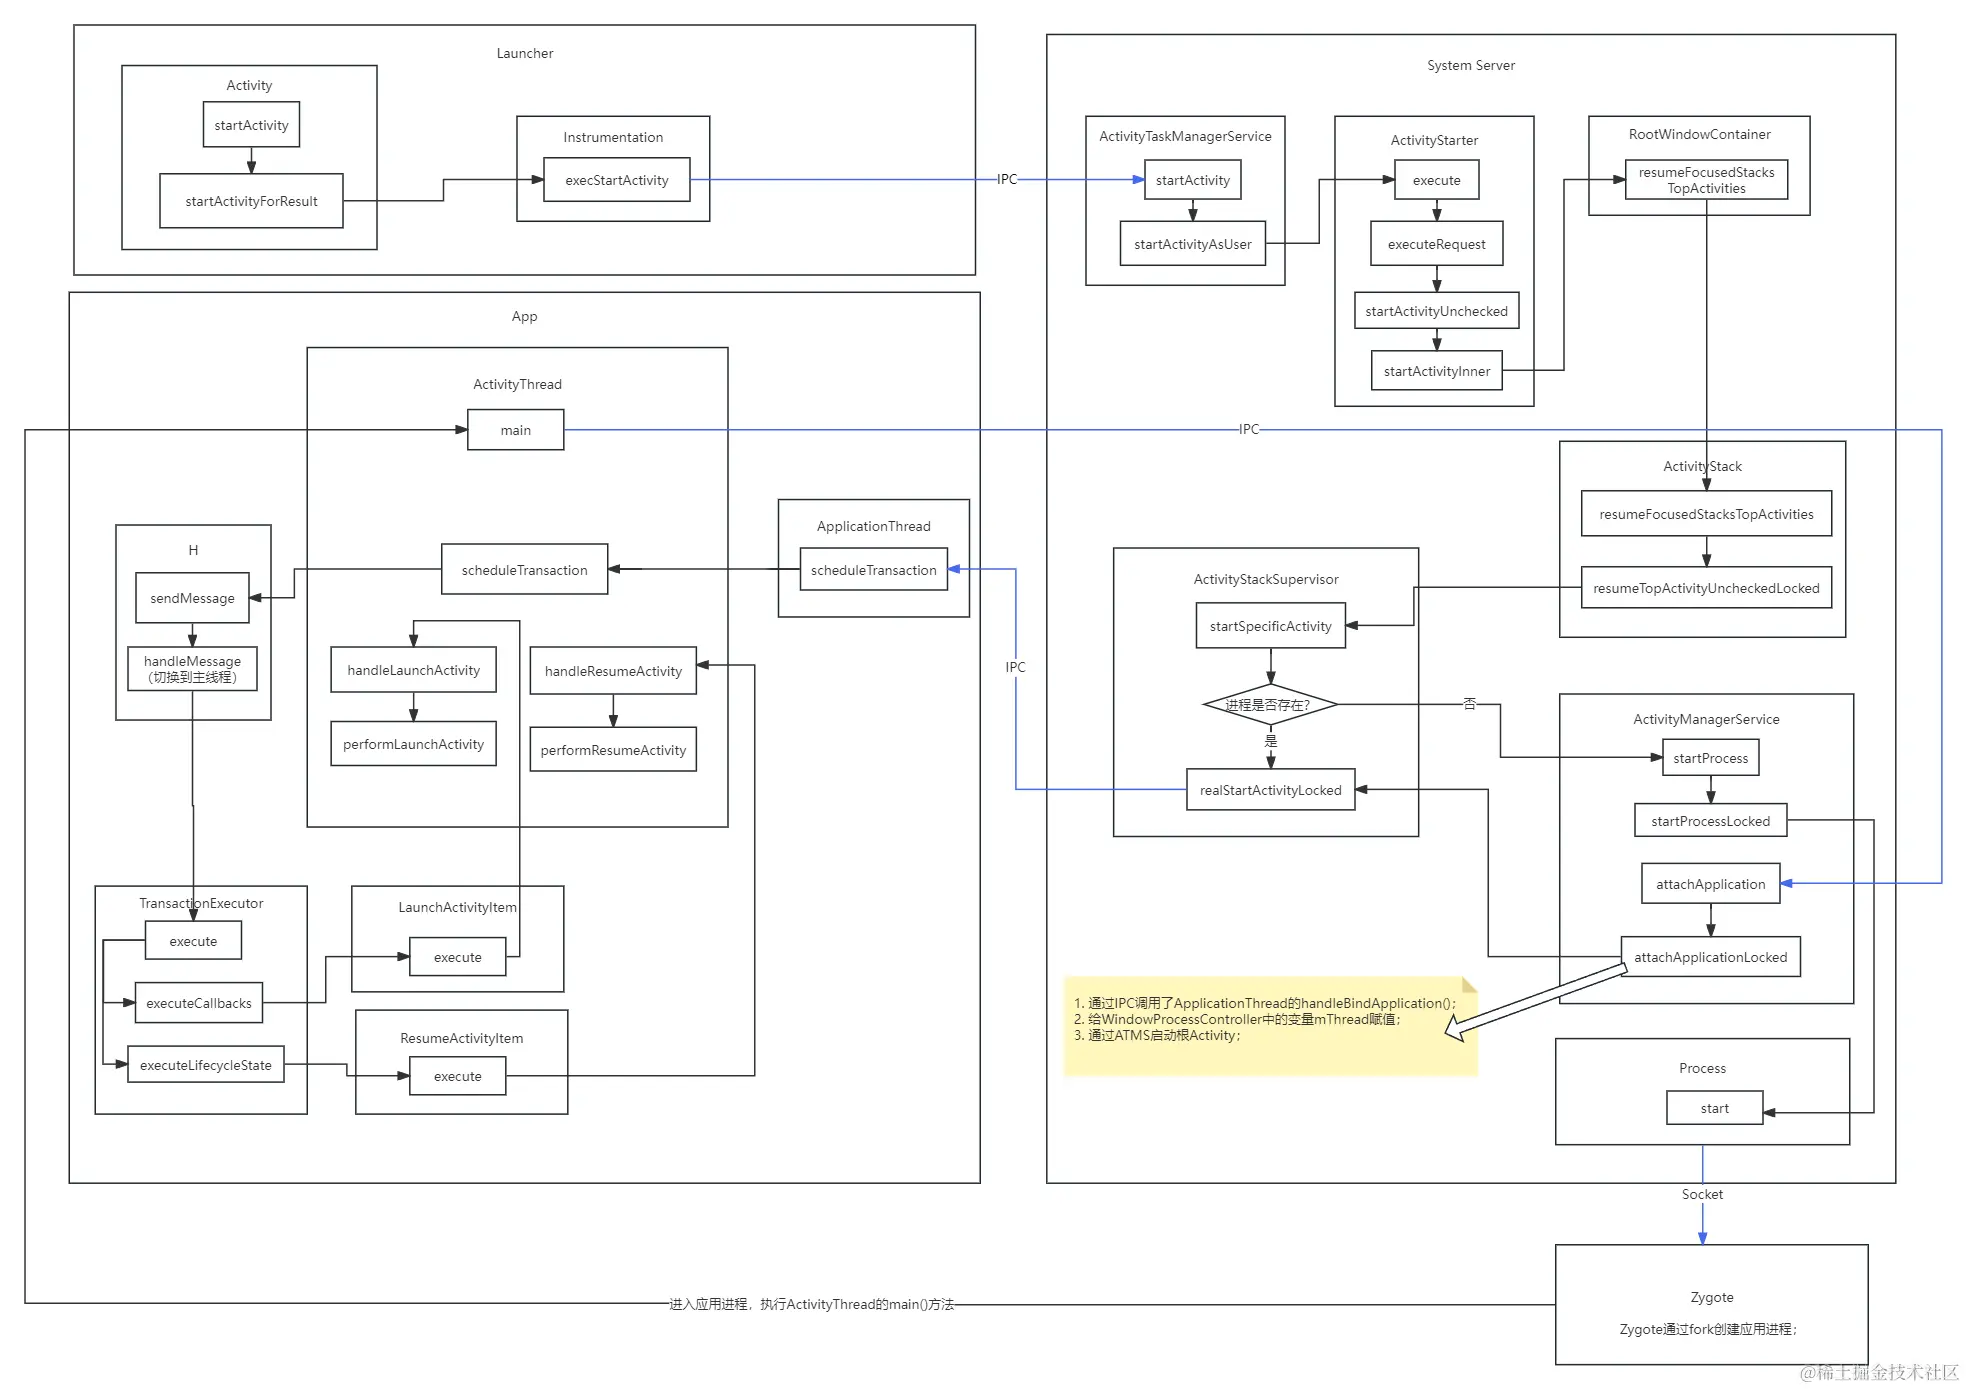This screenshot has width=1966, height=1389.
Task: Click the execStartActivity box in Instrumentation
Action: (x=616, y=180)
